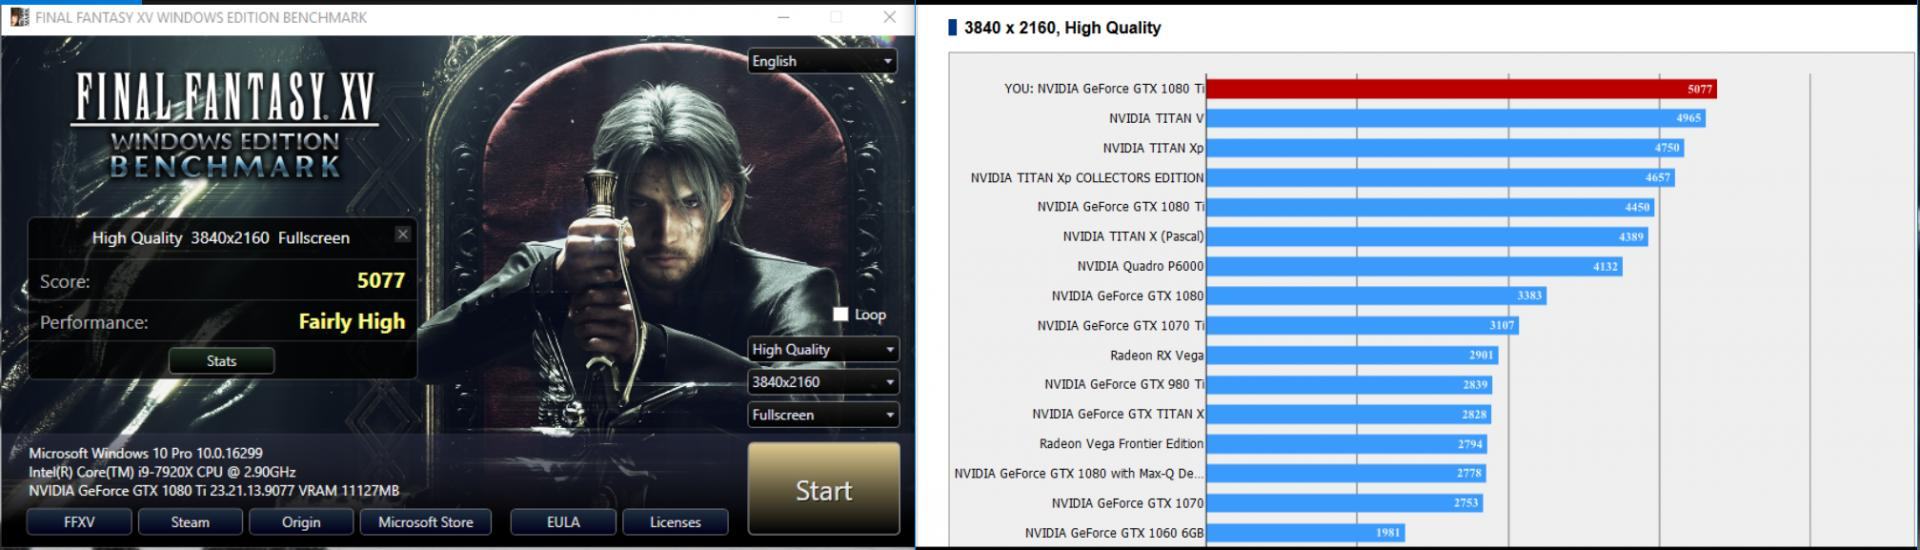Click the 1981 score bar
The image size is (1920, 550).
(1306, 533)
